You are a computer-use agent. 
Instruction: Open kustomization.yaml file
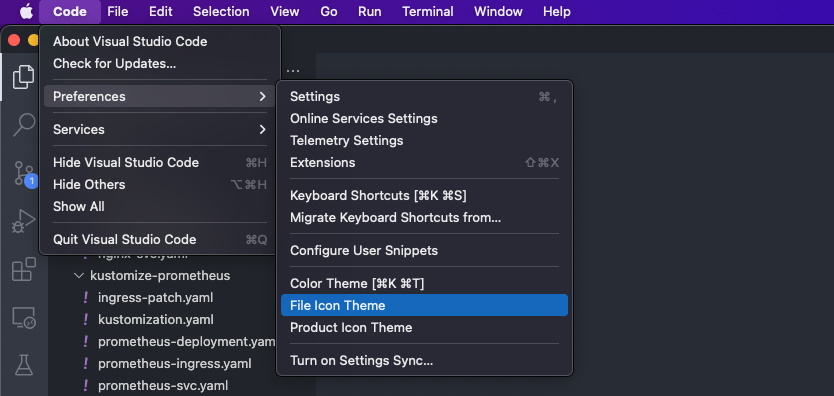(x=156, y=319)
